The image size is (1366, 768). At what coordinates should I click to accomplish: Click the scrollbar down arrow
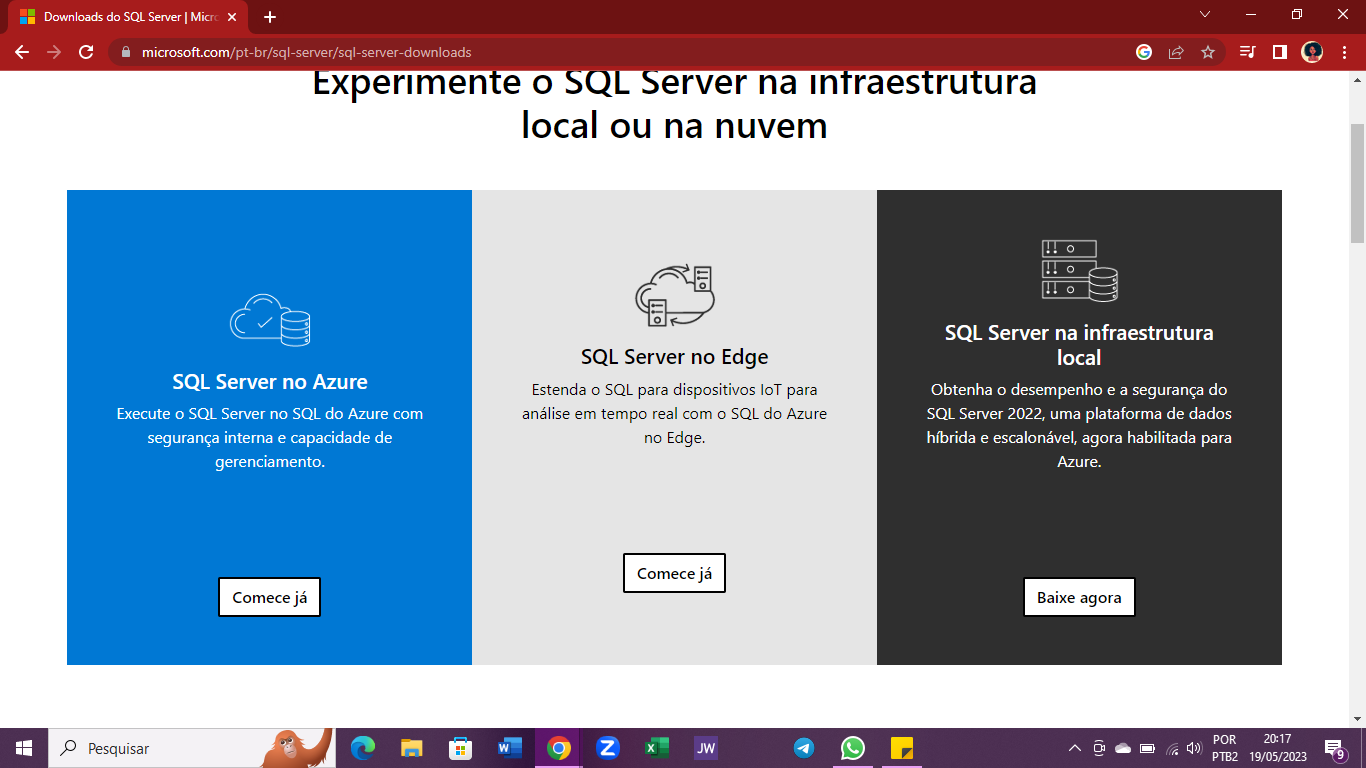pyautogui.click(x=1357, y=717)
